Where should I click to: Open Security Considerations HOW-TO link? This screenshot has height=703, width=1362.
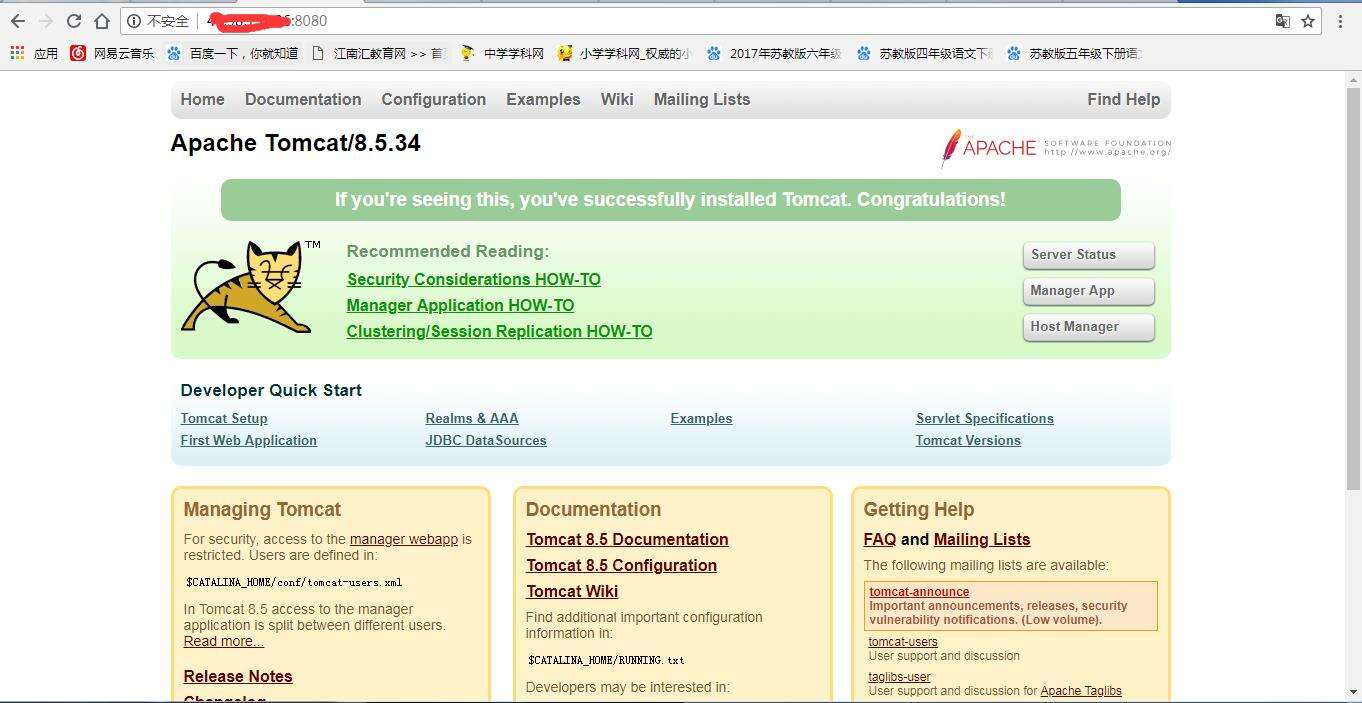473,279
